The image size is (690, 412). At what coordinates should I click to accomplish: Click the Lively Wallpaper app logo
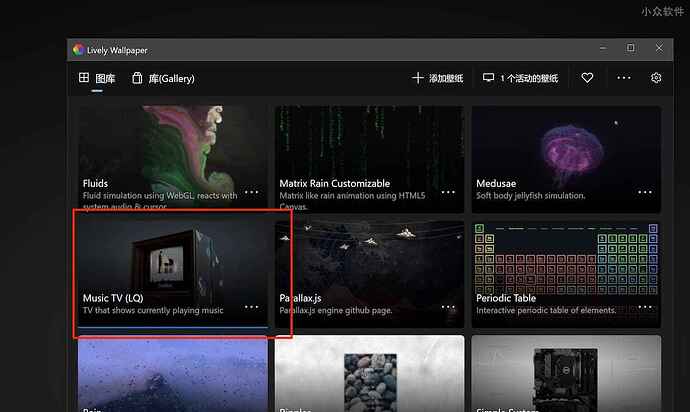[79, 49]
